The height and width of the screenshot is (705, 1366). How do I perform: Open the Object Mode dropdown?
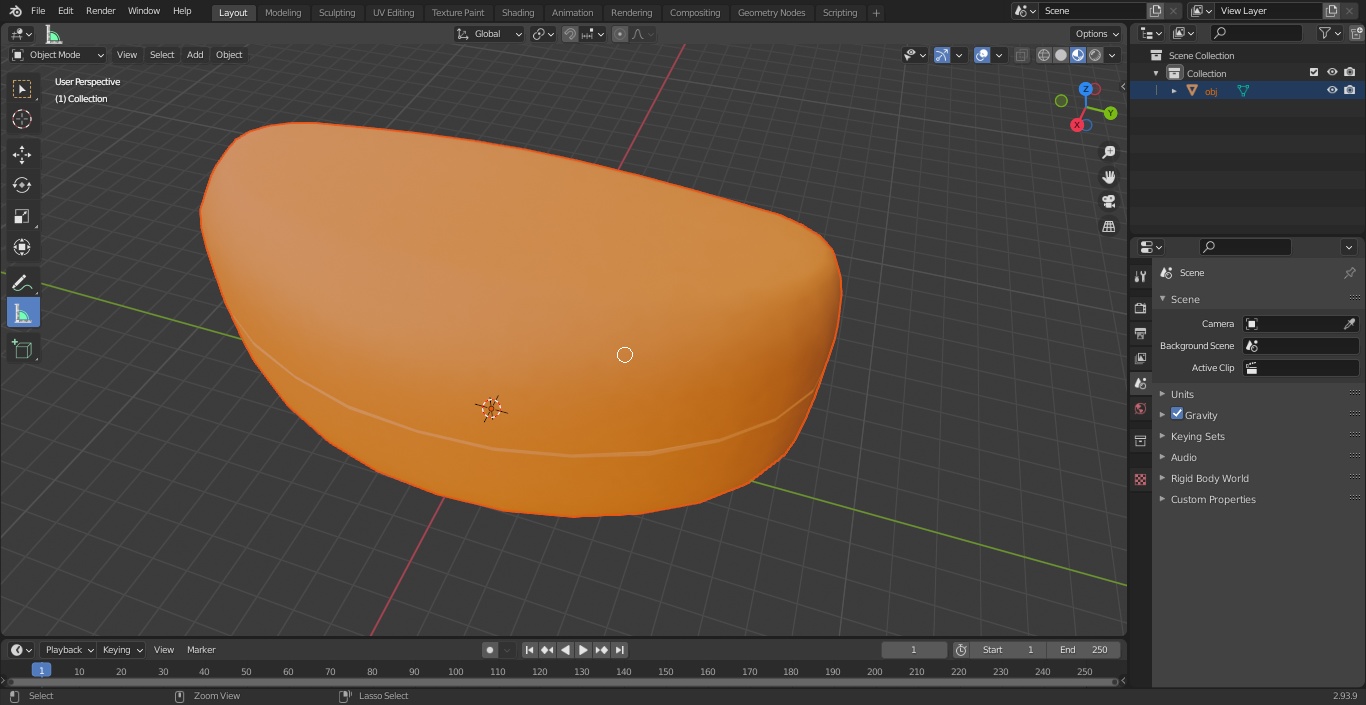pos(58,55)
